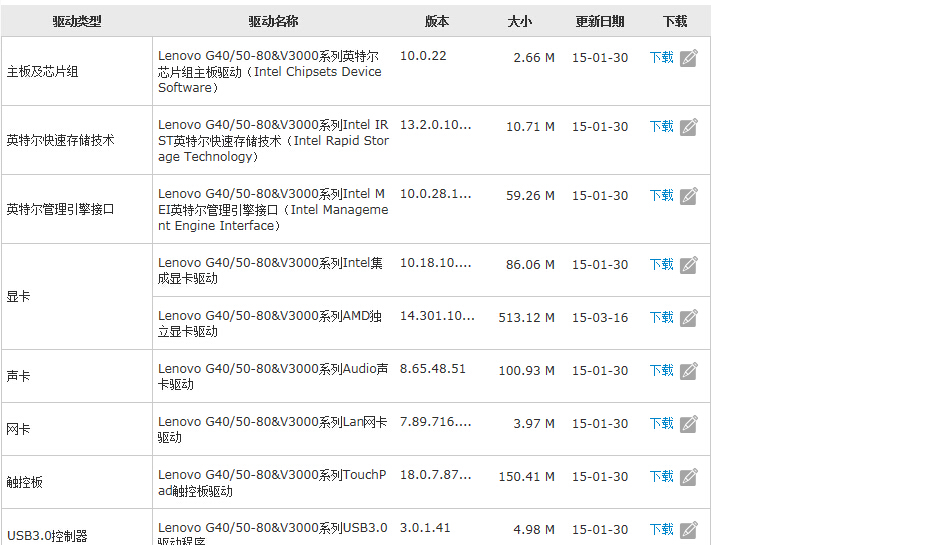Click version 8.65.48.51
This screenshot has height=545, width=934.
[432, 369]
